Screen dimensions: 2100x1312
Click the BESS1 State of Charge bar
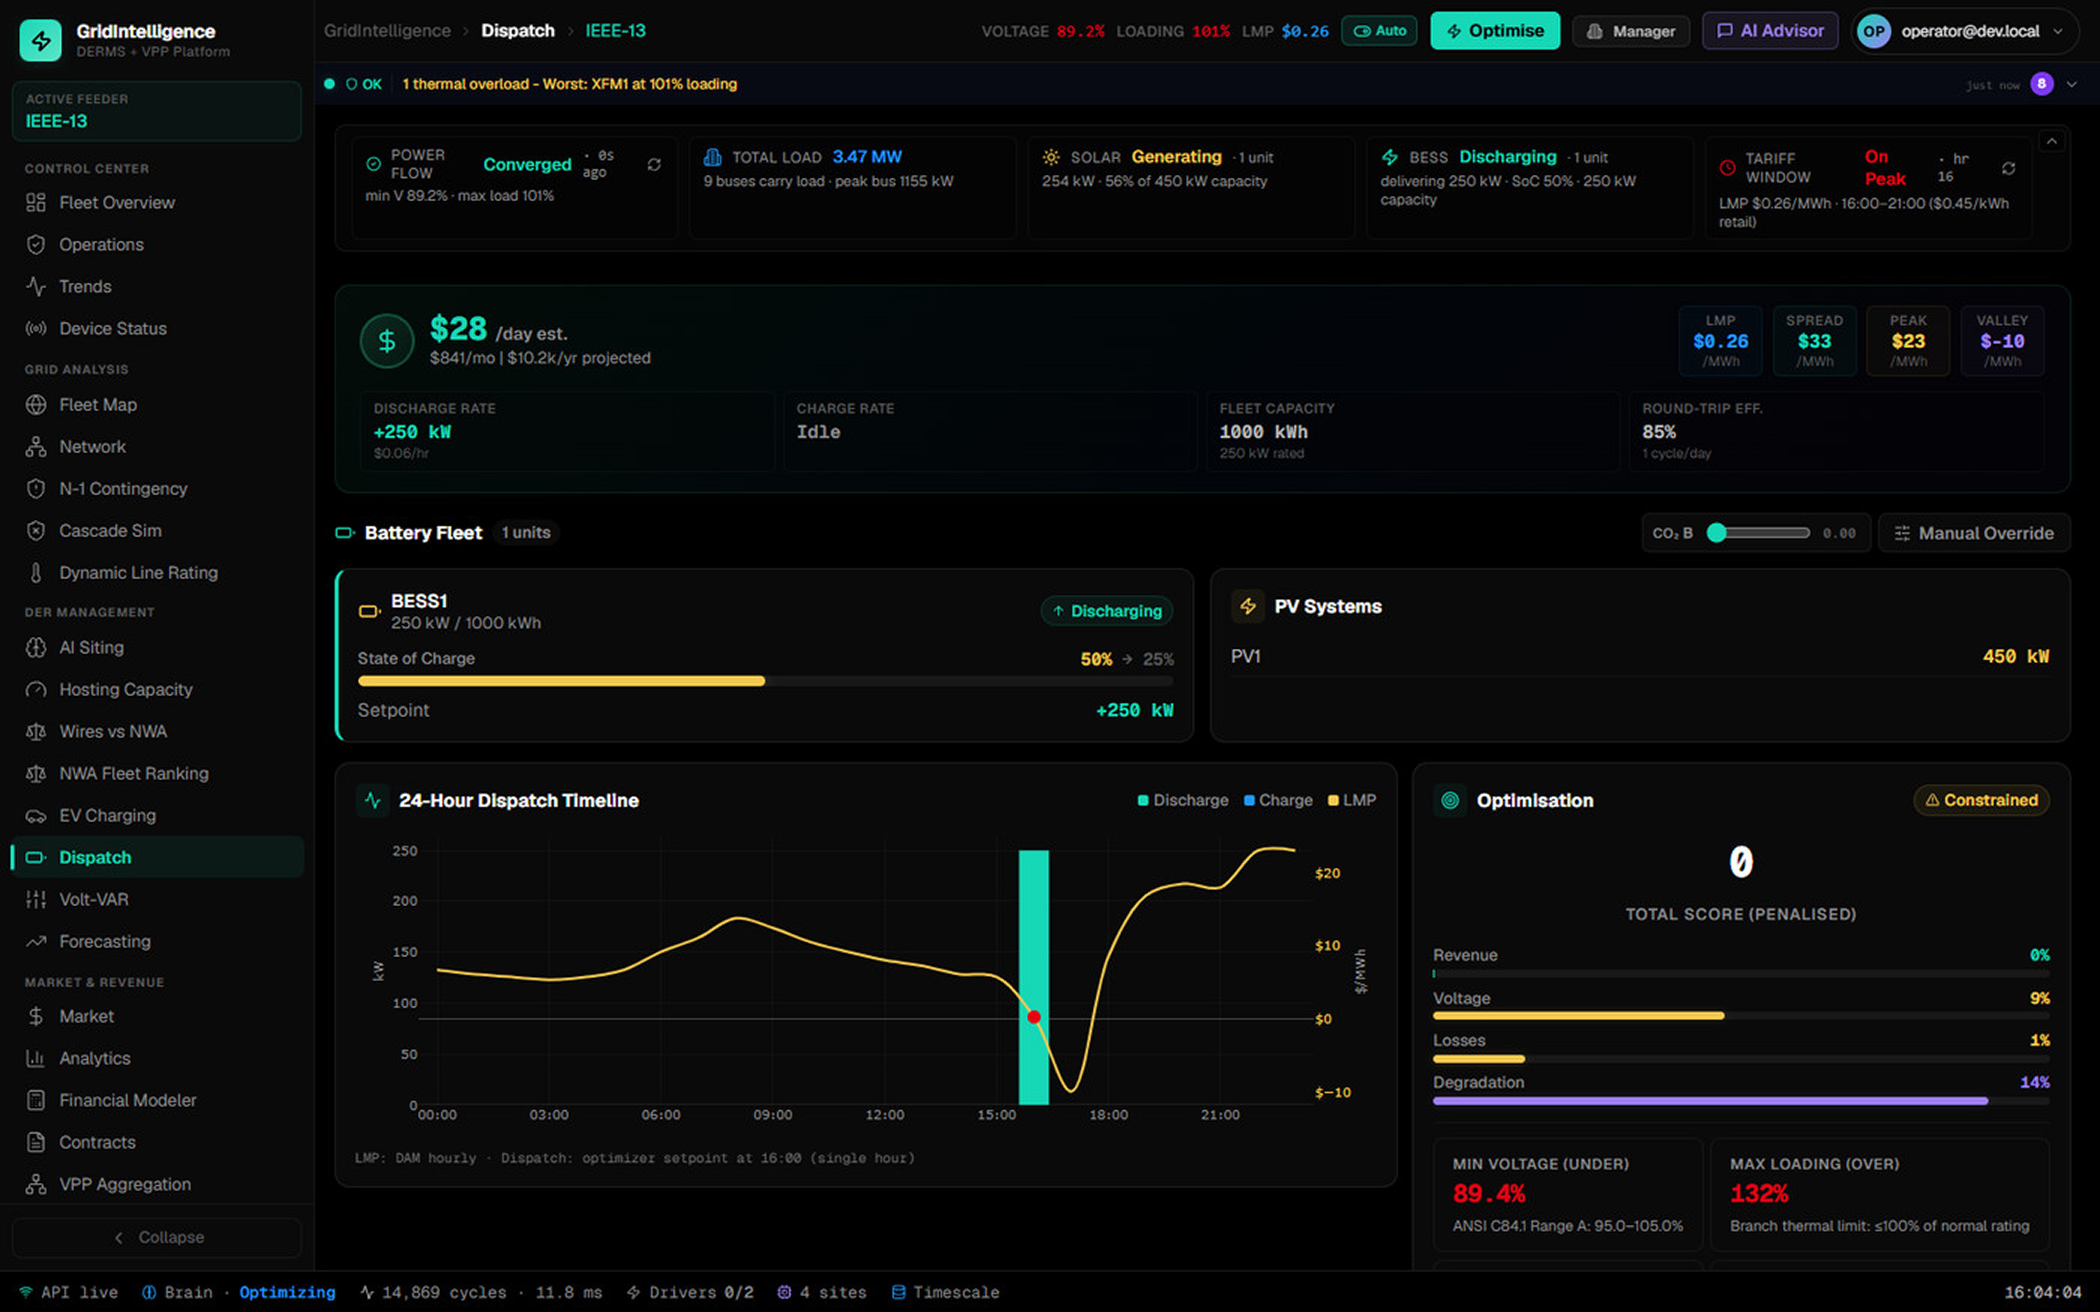(765, 681)
